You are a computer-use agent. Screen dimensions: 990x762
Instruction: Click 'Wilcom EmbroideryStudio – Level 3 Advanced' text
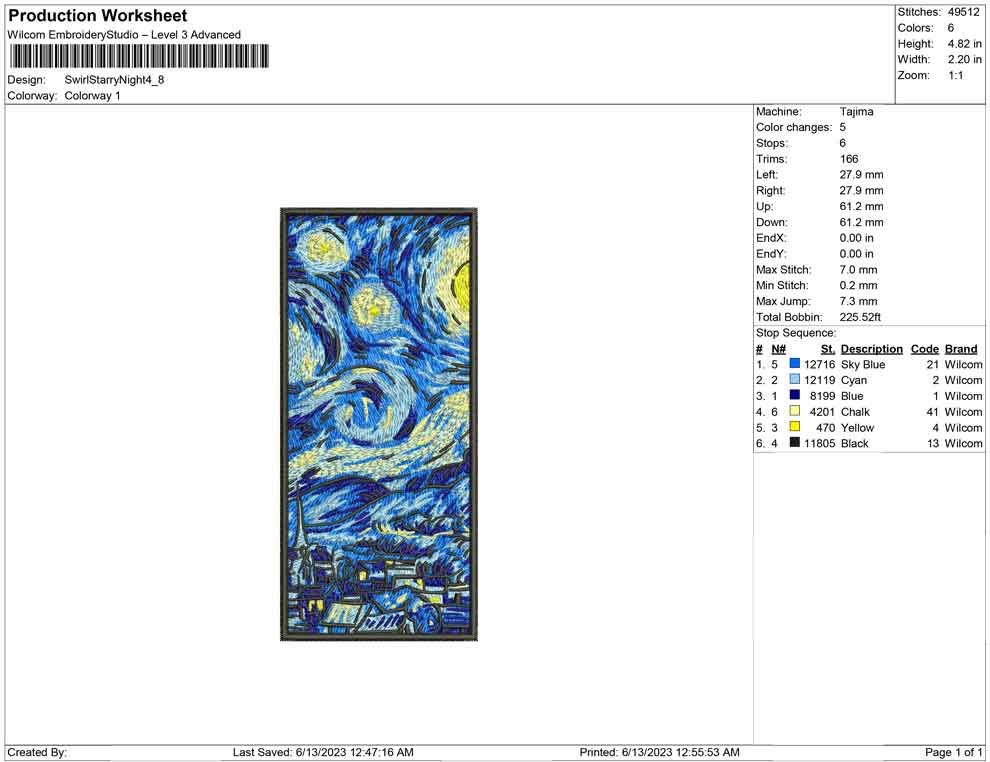(124, 35)
